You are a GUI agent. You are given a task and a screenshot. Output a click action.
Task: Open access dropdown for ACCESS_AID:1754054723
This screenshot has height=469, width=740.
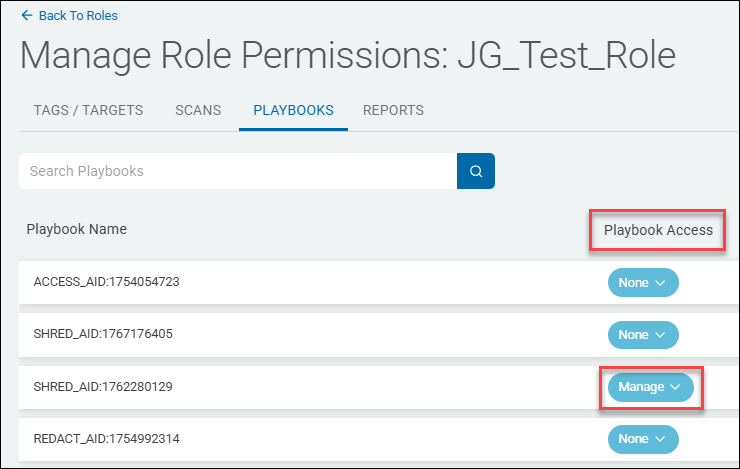643,283
